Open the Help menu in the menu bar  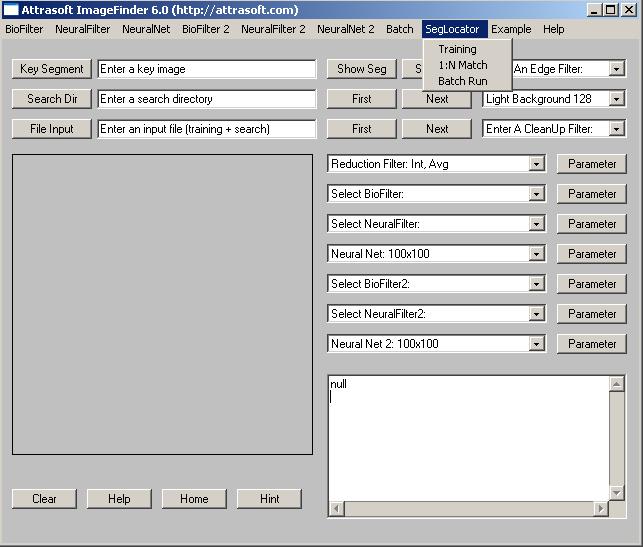[x=553, y=29]
